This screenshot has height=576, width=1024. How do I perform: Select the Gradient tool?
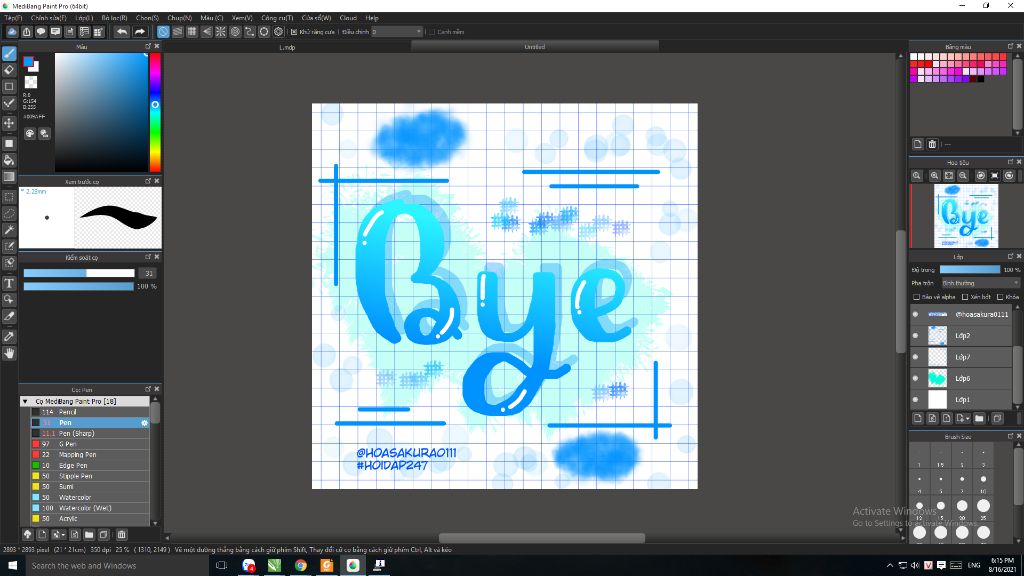click(9, 177)
